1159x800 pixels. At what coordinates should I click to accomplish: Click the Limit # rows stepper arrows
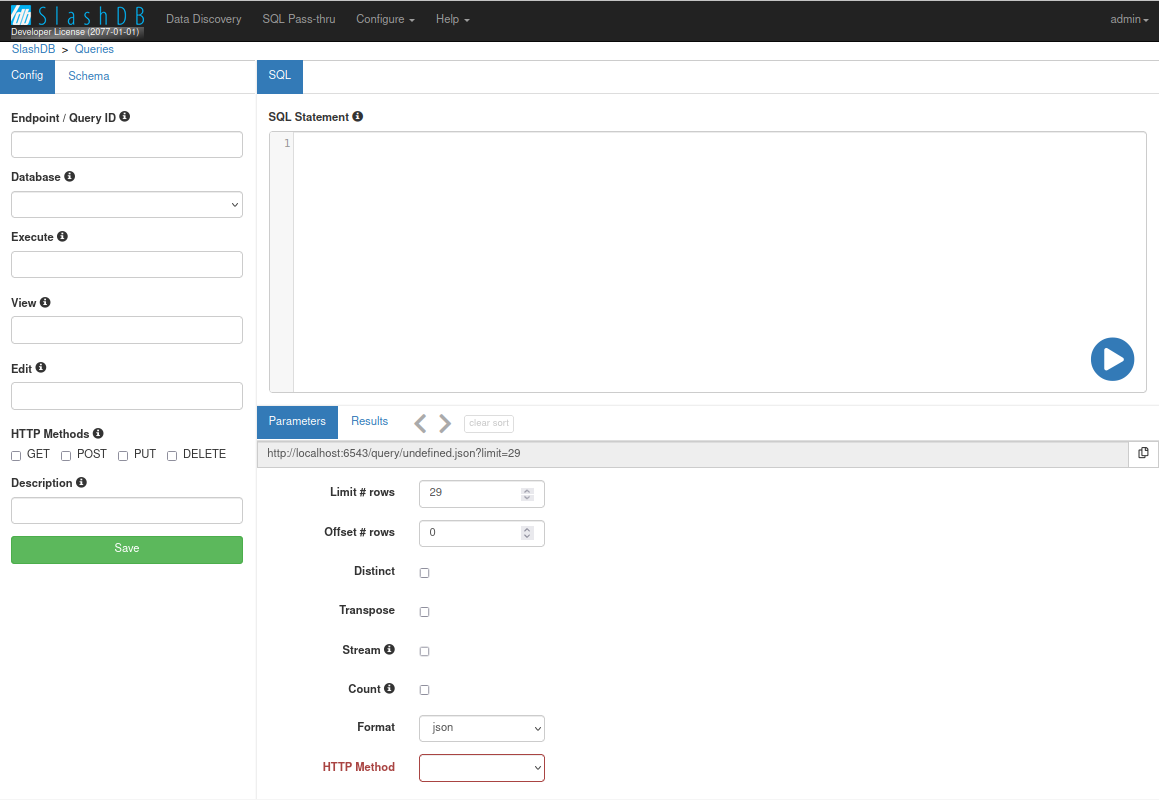(527, 494)
